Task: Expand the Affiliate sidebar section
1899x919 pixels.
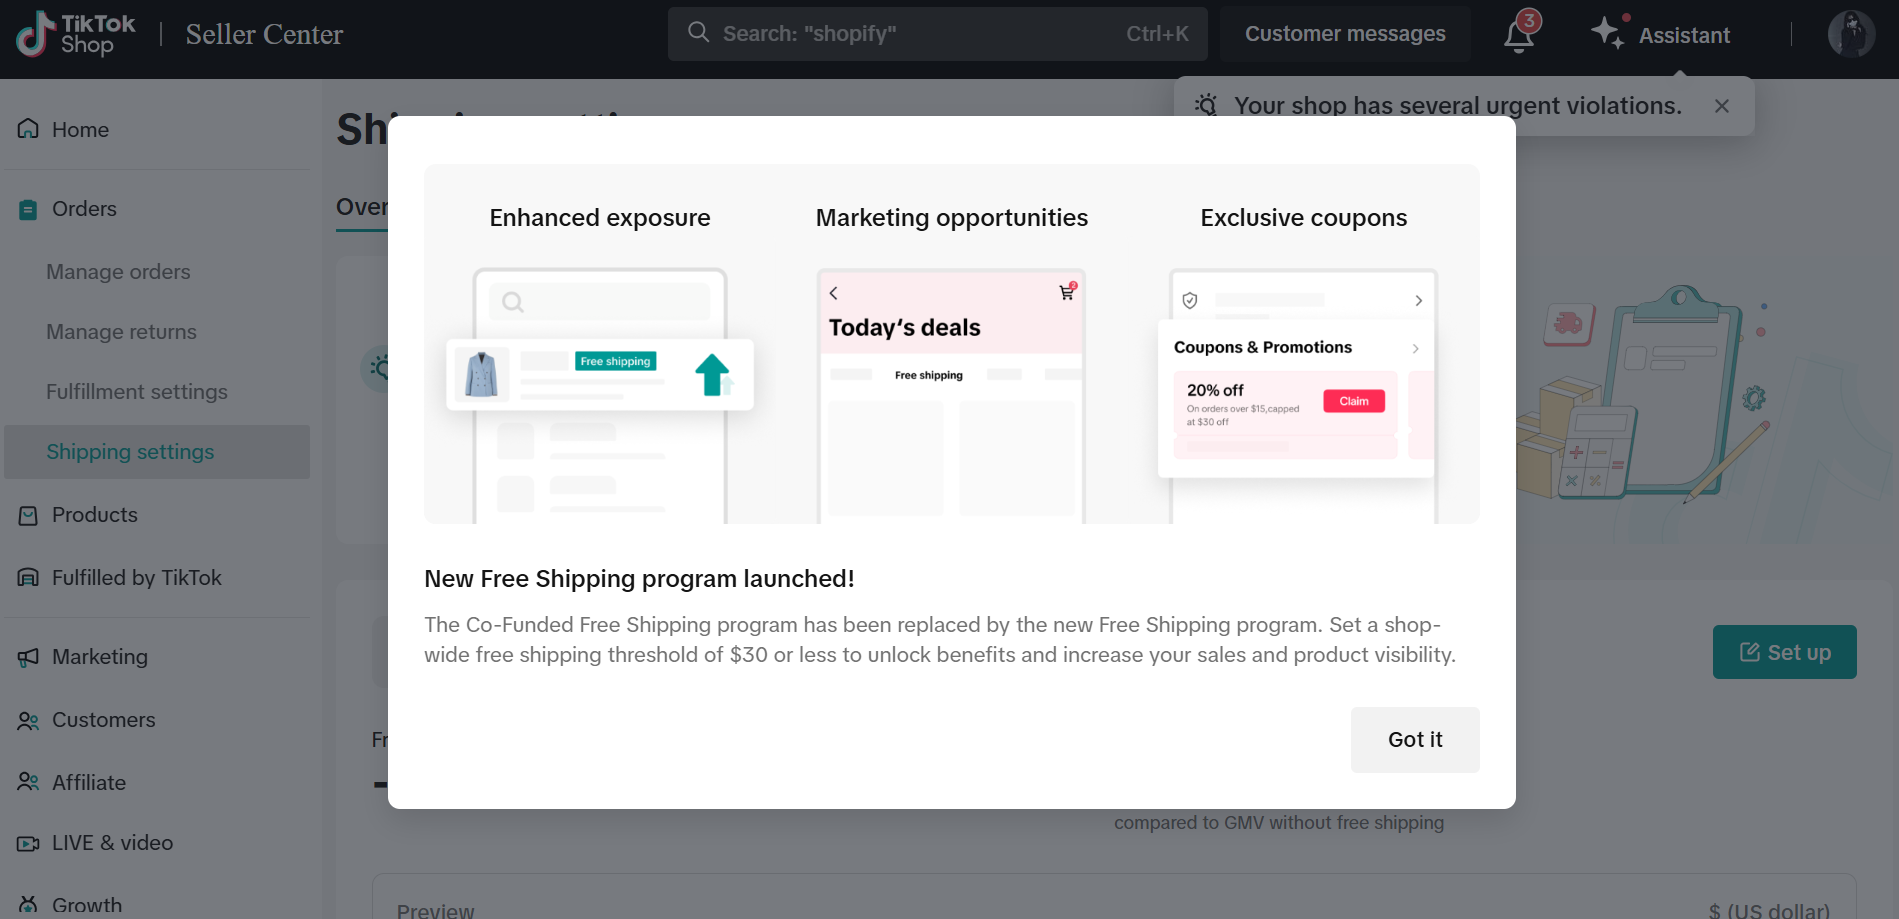Action: tap(89, 783)
